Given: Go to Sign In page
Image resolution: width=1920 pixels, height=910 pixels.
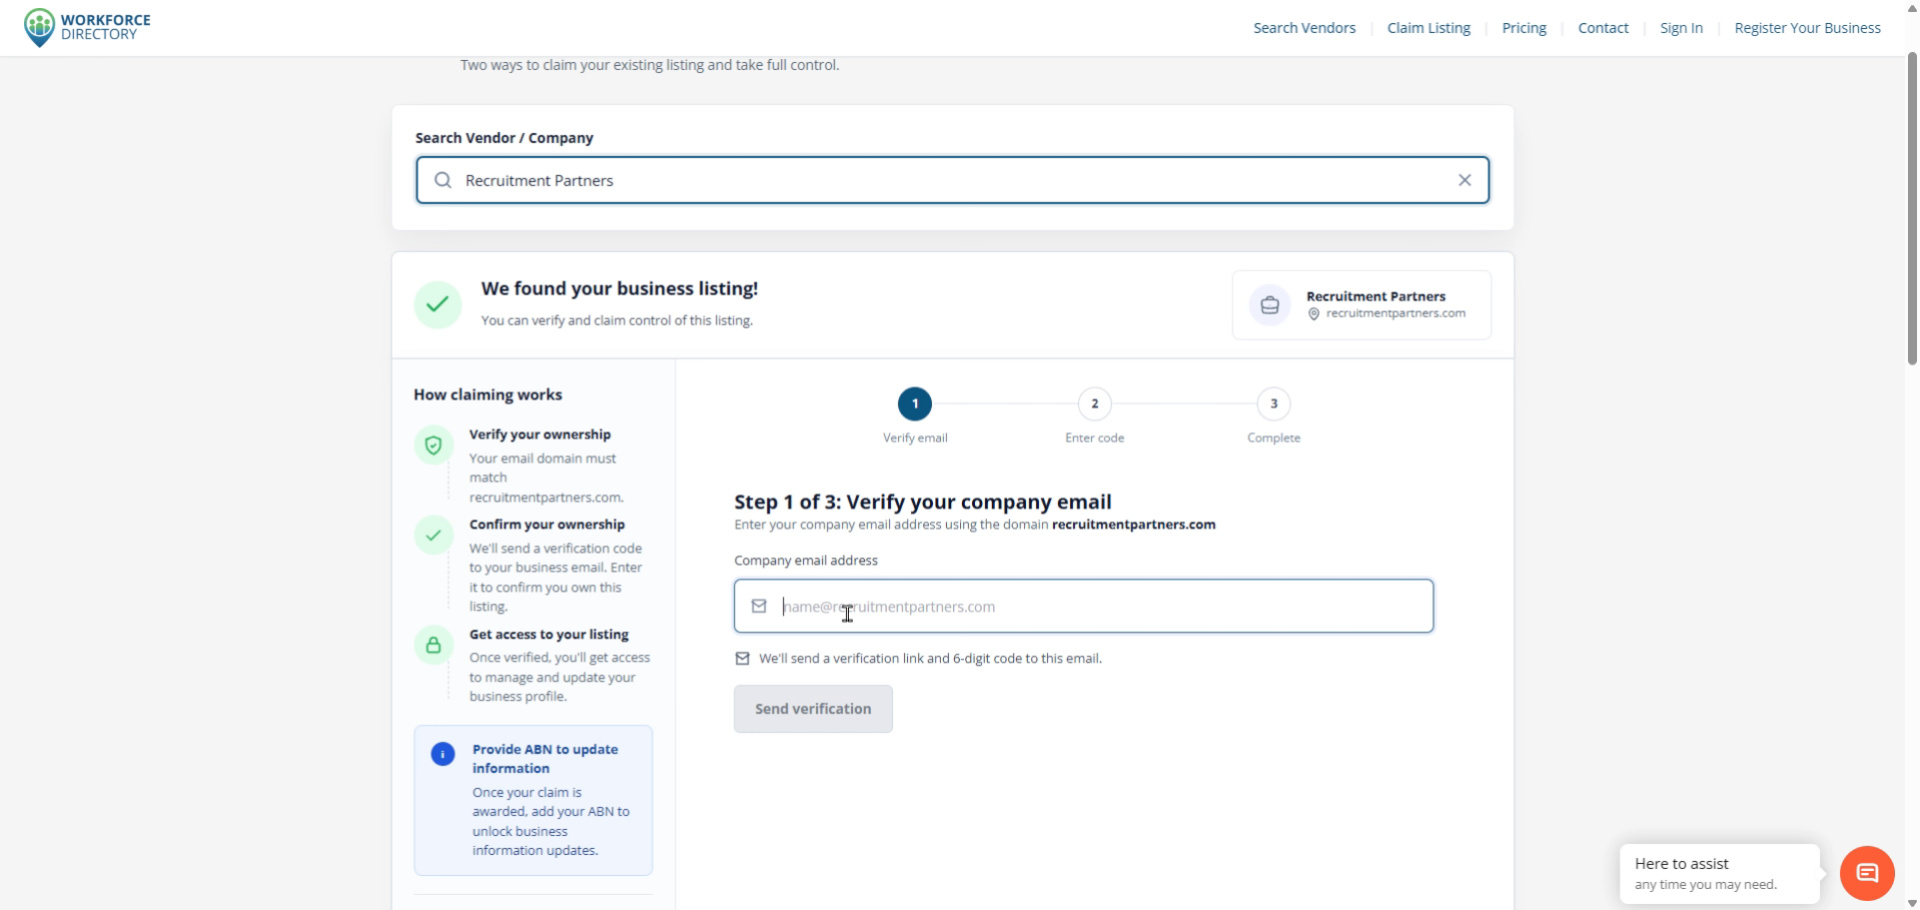Looking at the screenshot, I should click(1681, 28).
